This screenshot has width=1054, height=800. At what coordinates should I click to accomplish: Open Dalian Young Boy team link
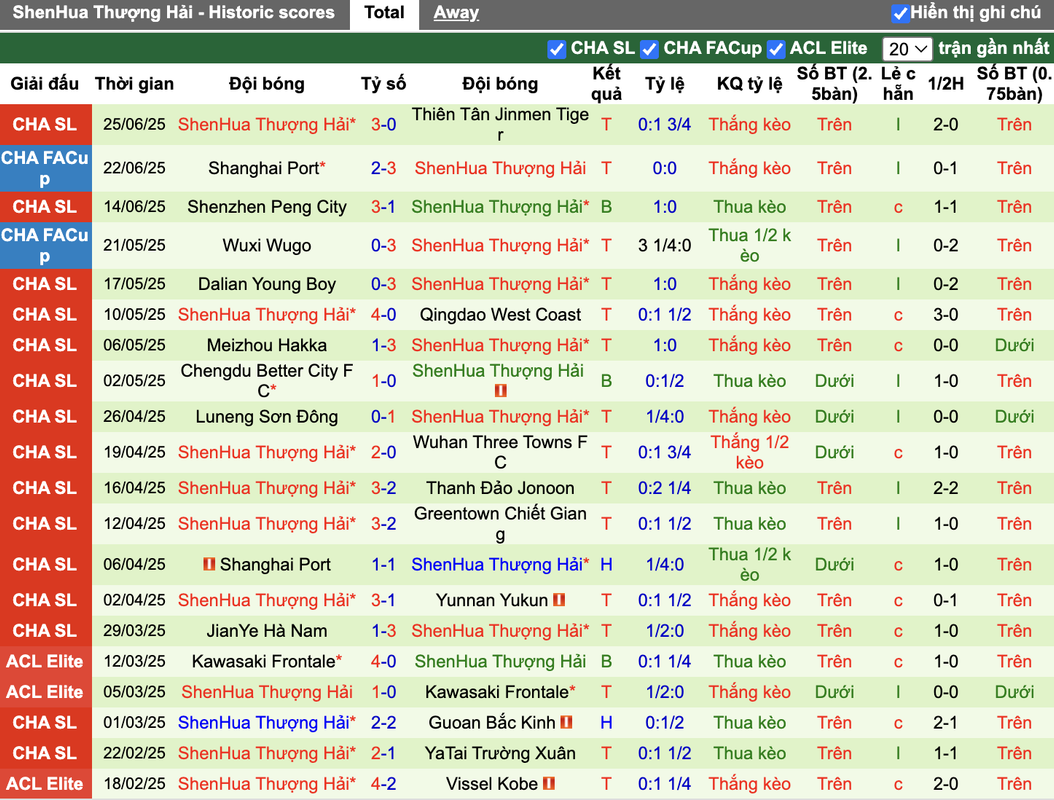click(267, 284)
